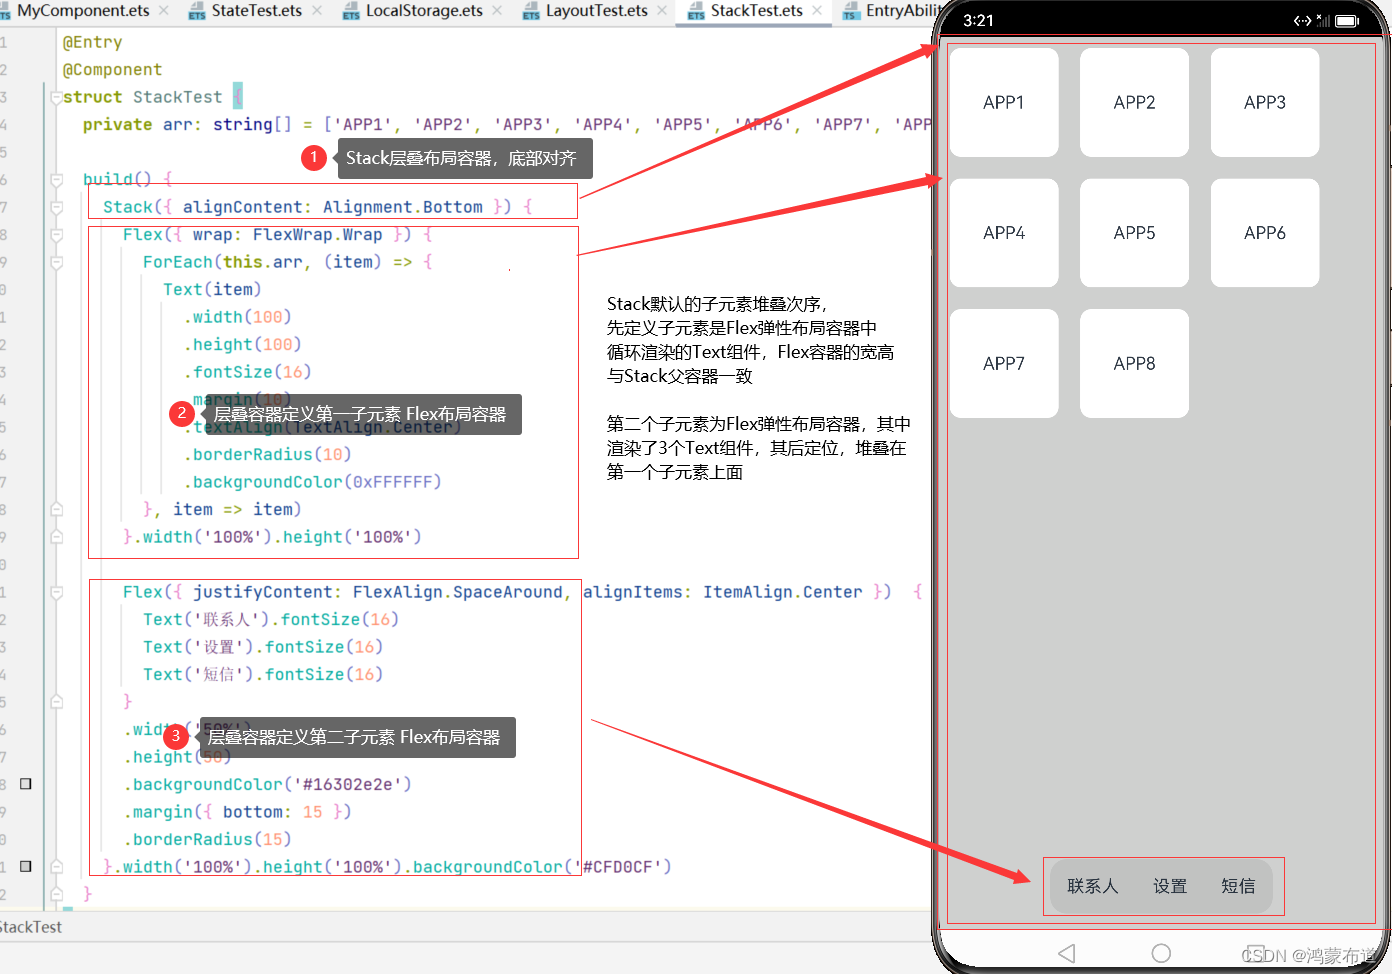This screenshot has width=1392, height=974.
Task: Open color picker for '#CFD0CF' gutter swatch
Action: pos(26,866)
